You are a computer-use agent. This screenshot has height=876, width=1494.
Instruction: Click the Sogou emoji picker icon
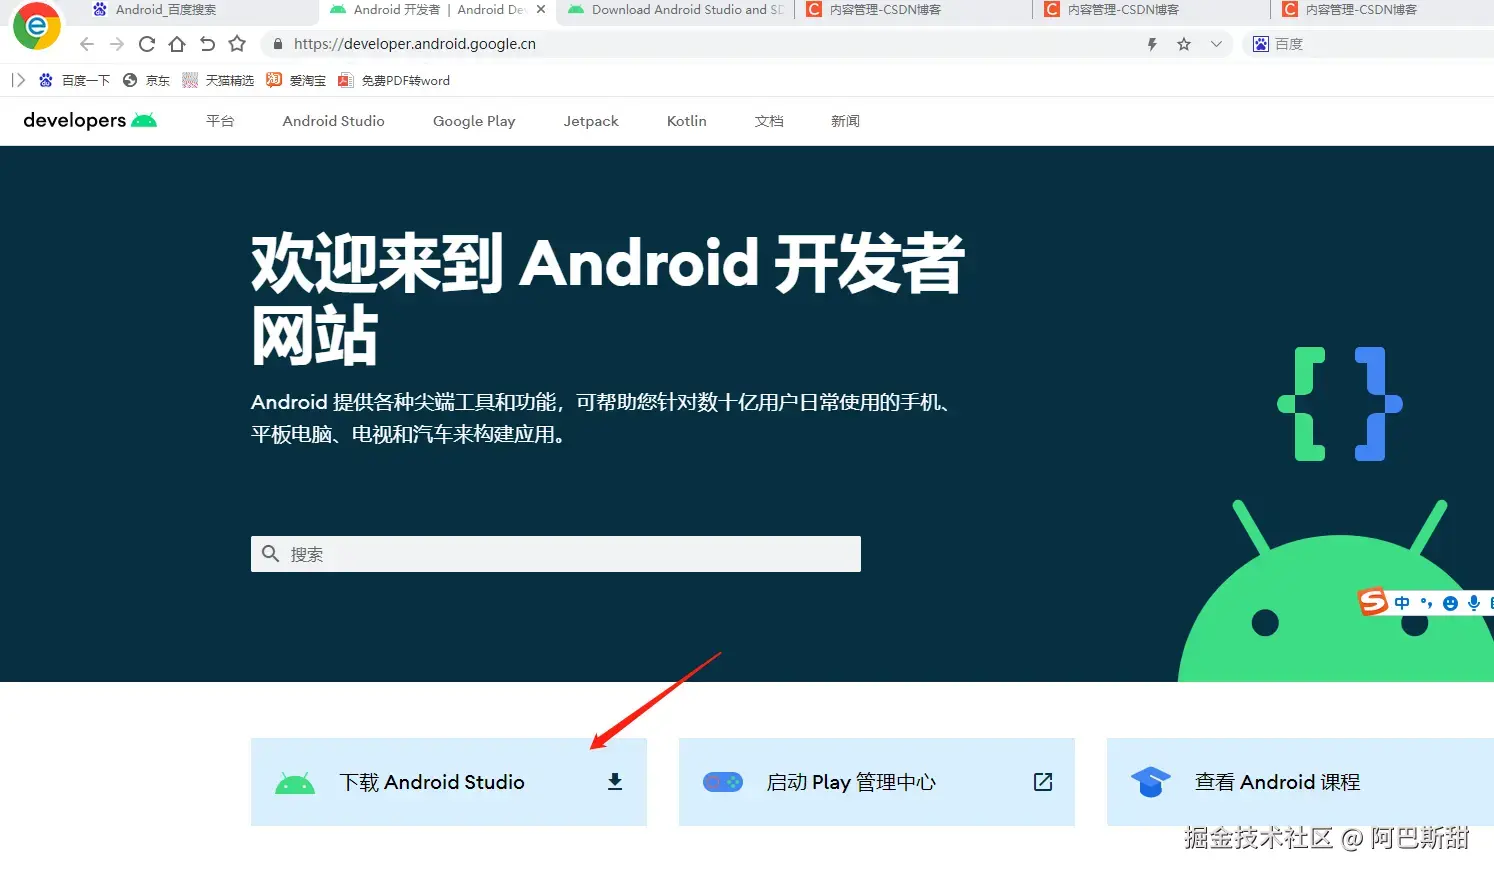(1452, 602)
